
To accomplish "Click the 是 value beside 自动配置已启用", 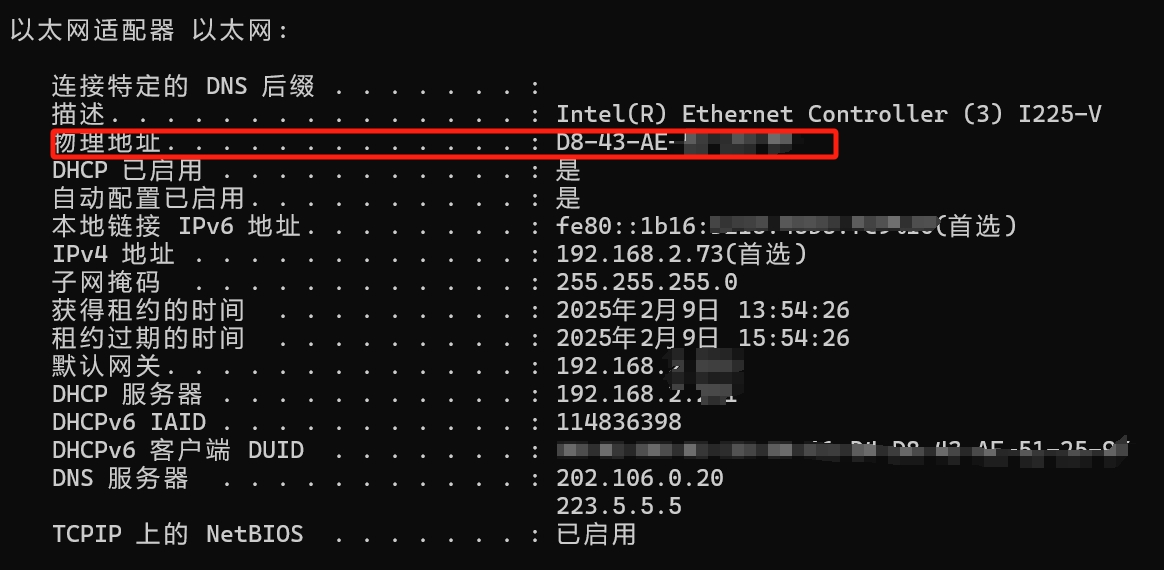I will tap(569, 199).
